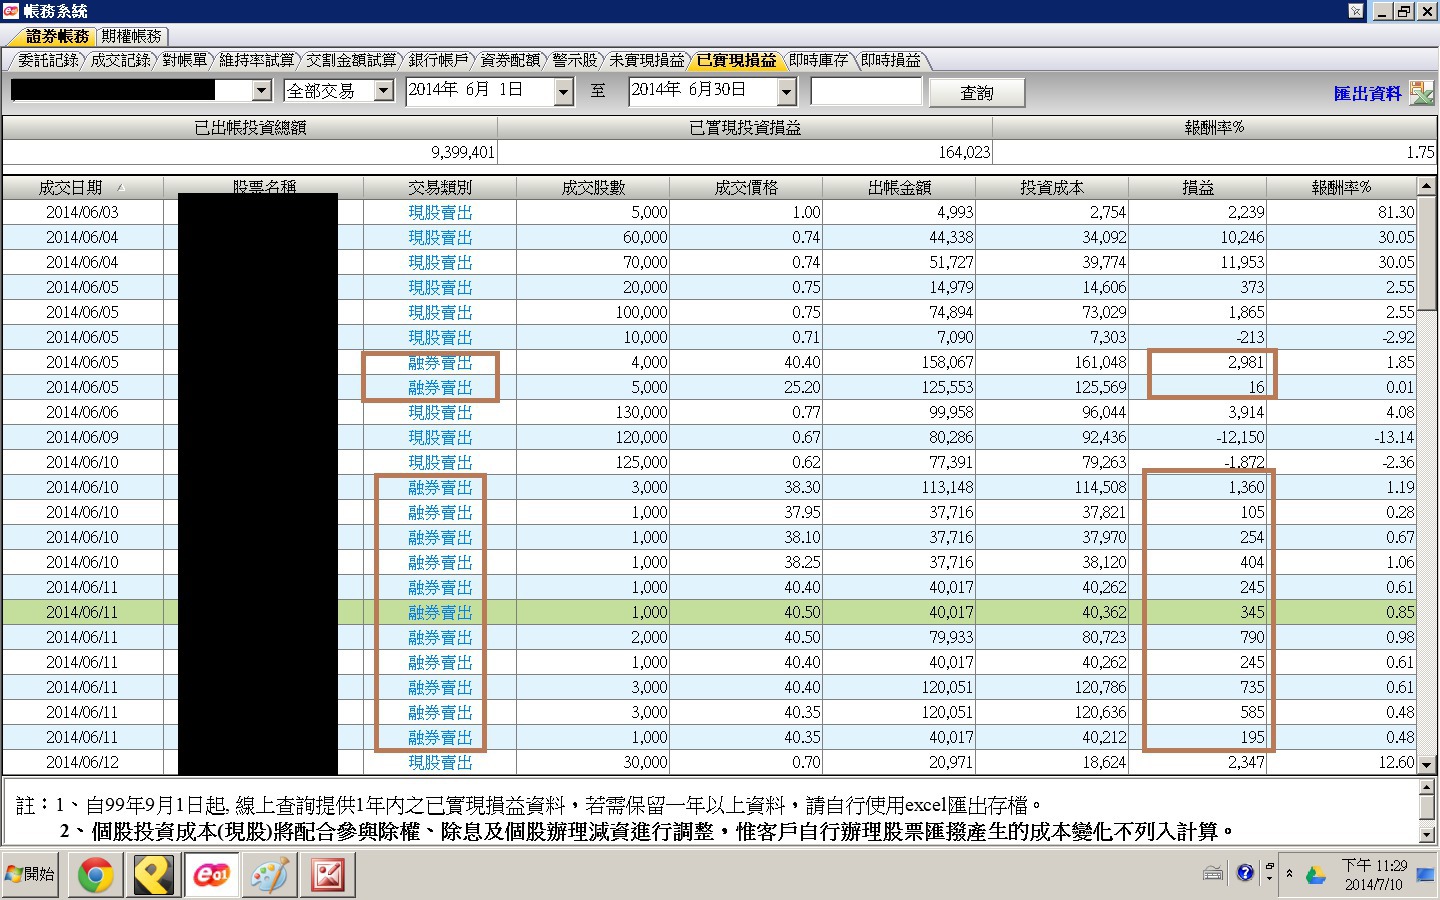
Task: Open the 警示股 tab
Action: (x=574, y=60)
